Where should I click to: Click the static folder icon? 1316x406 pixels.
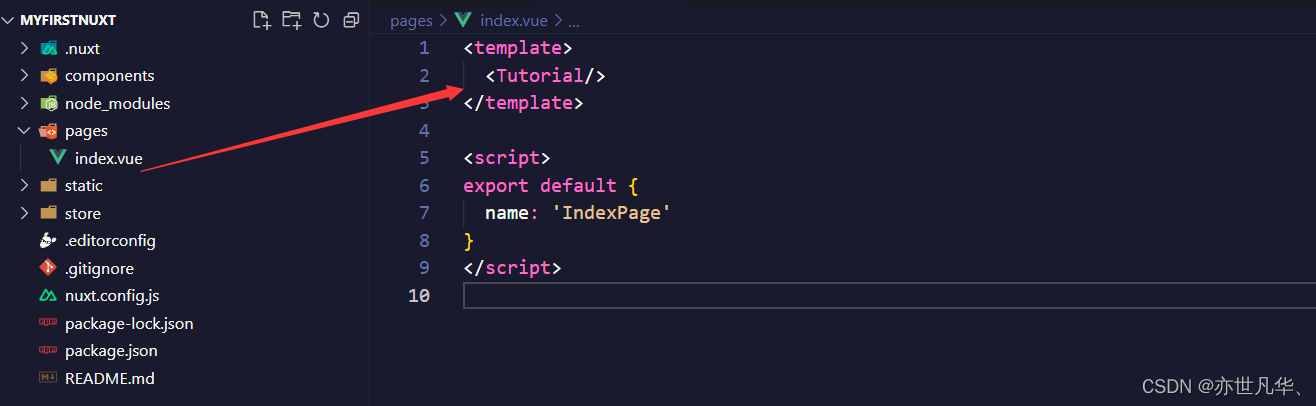coord(48,186)
